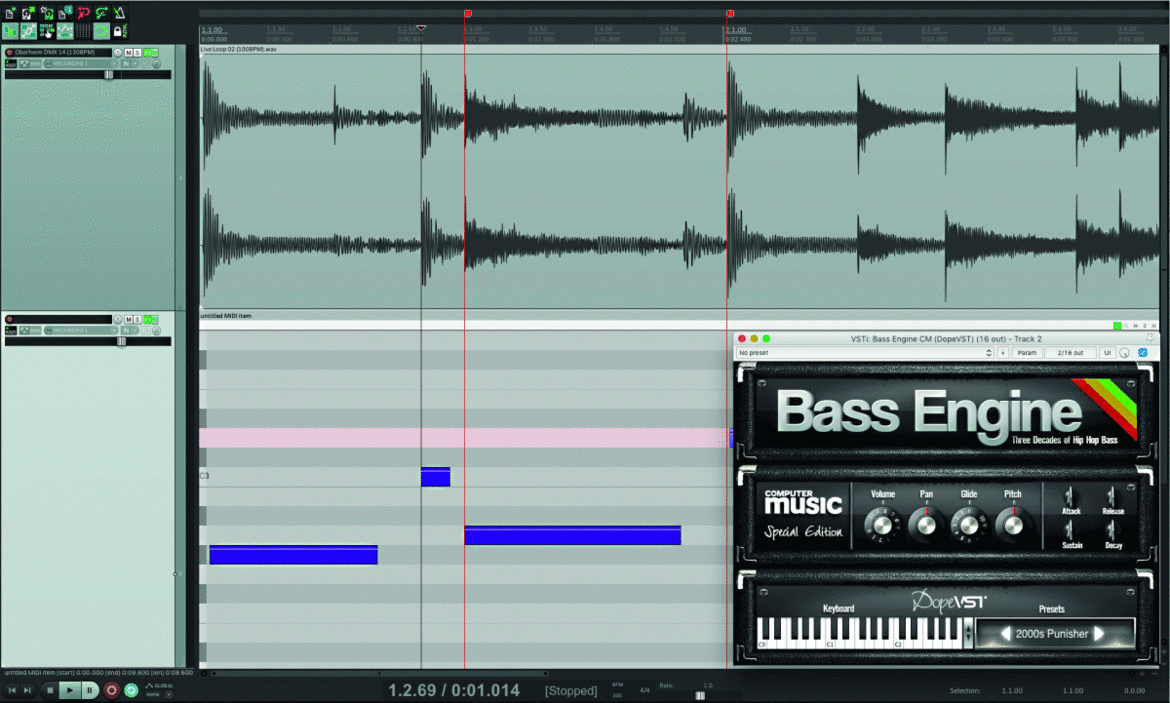Click the Oberheim DMX track volume fader
The image size is (1170, 703).
[109, 75]
